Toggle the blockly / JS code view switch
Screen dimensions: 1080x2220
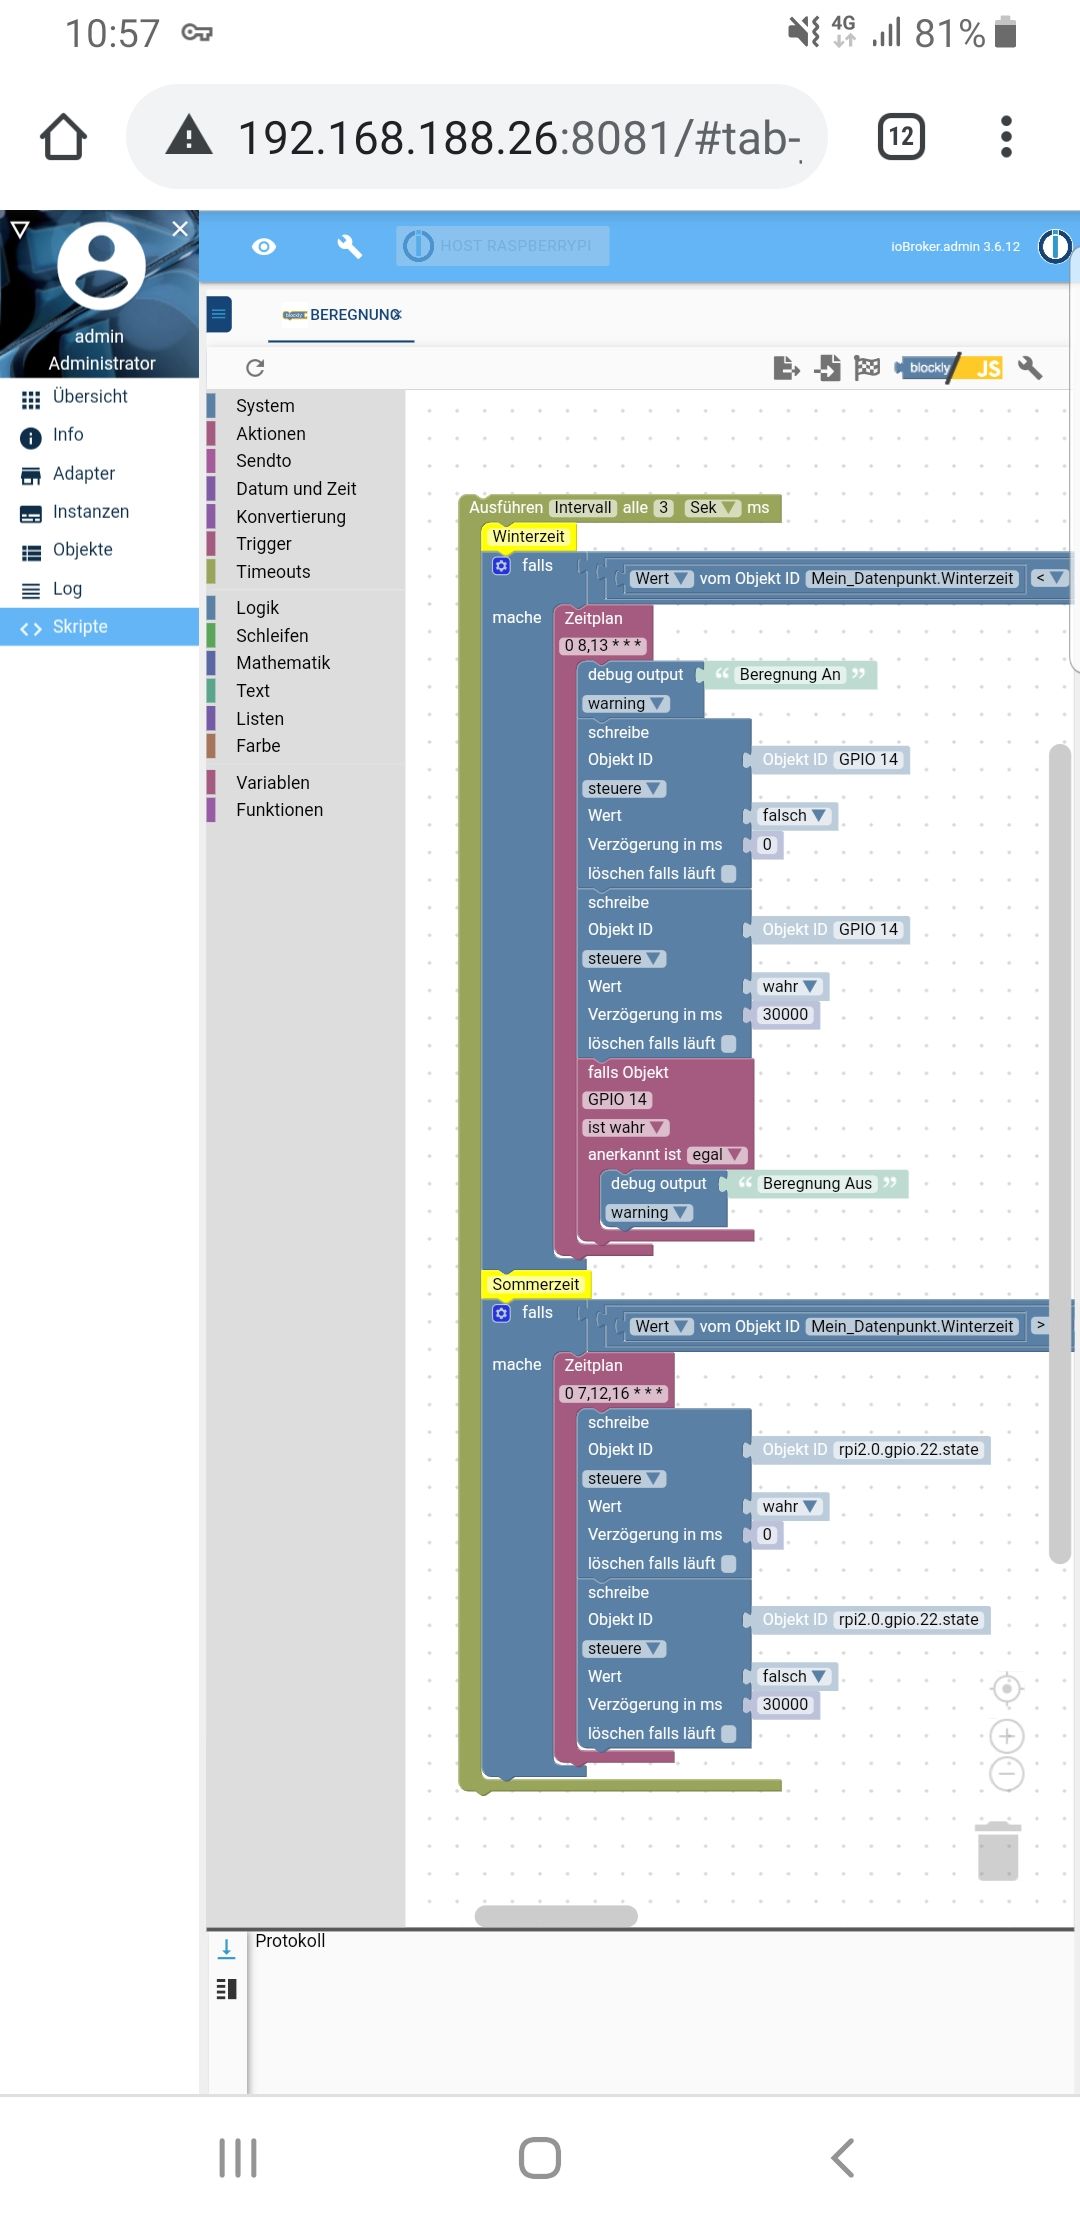point(948,368)
